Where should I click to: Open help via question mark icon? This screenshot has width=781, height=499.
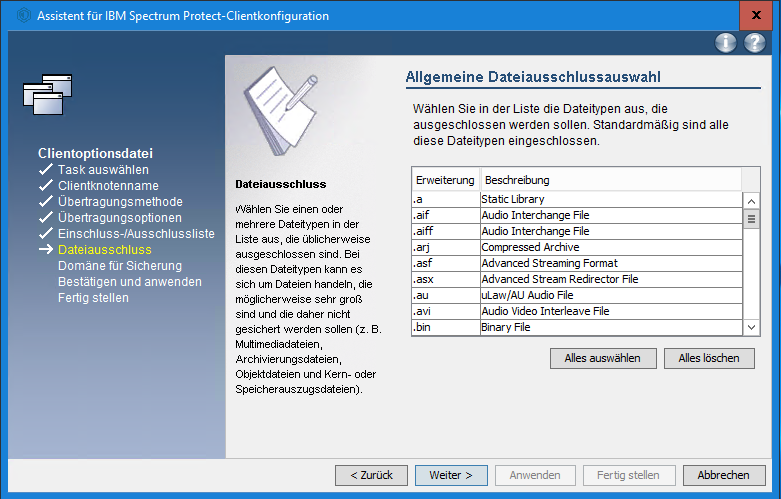(755, 43)
